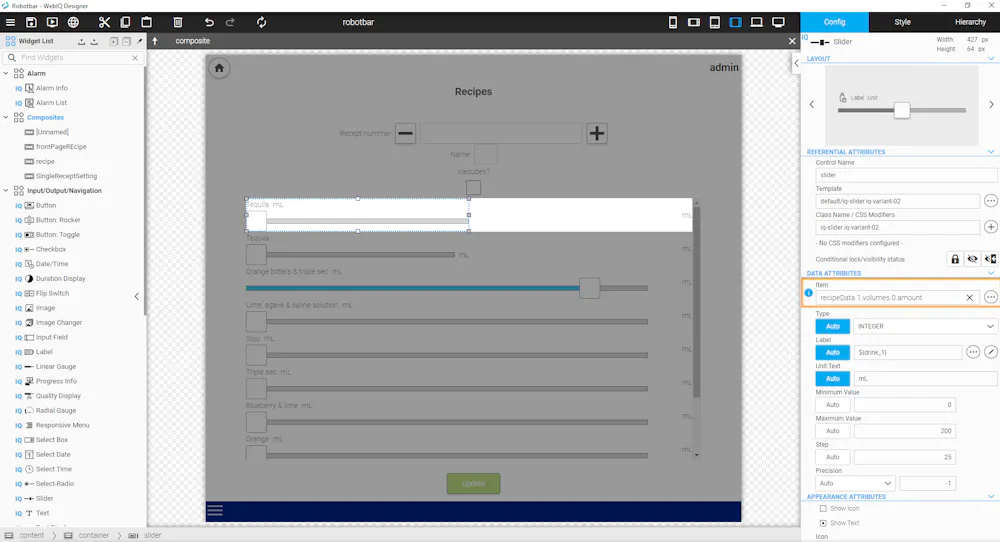Tick the Icecubes checkbox on canvas
This screenshot has height=542, width=1000.
[x=473, y=187]
